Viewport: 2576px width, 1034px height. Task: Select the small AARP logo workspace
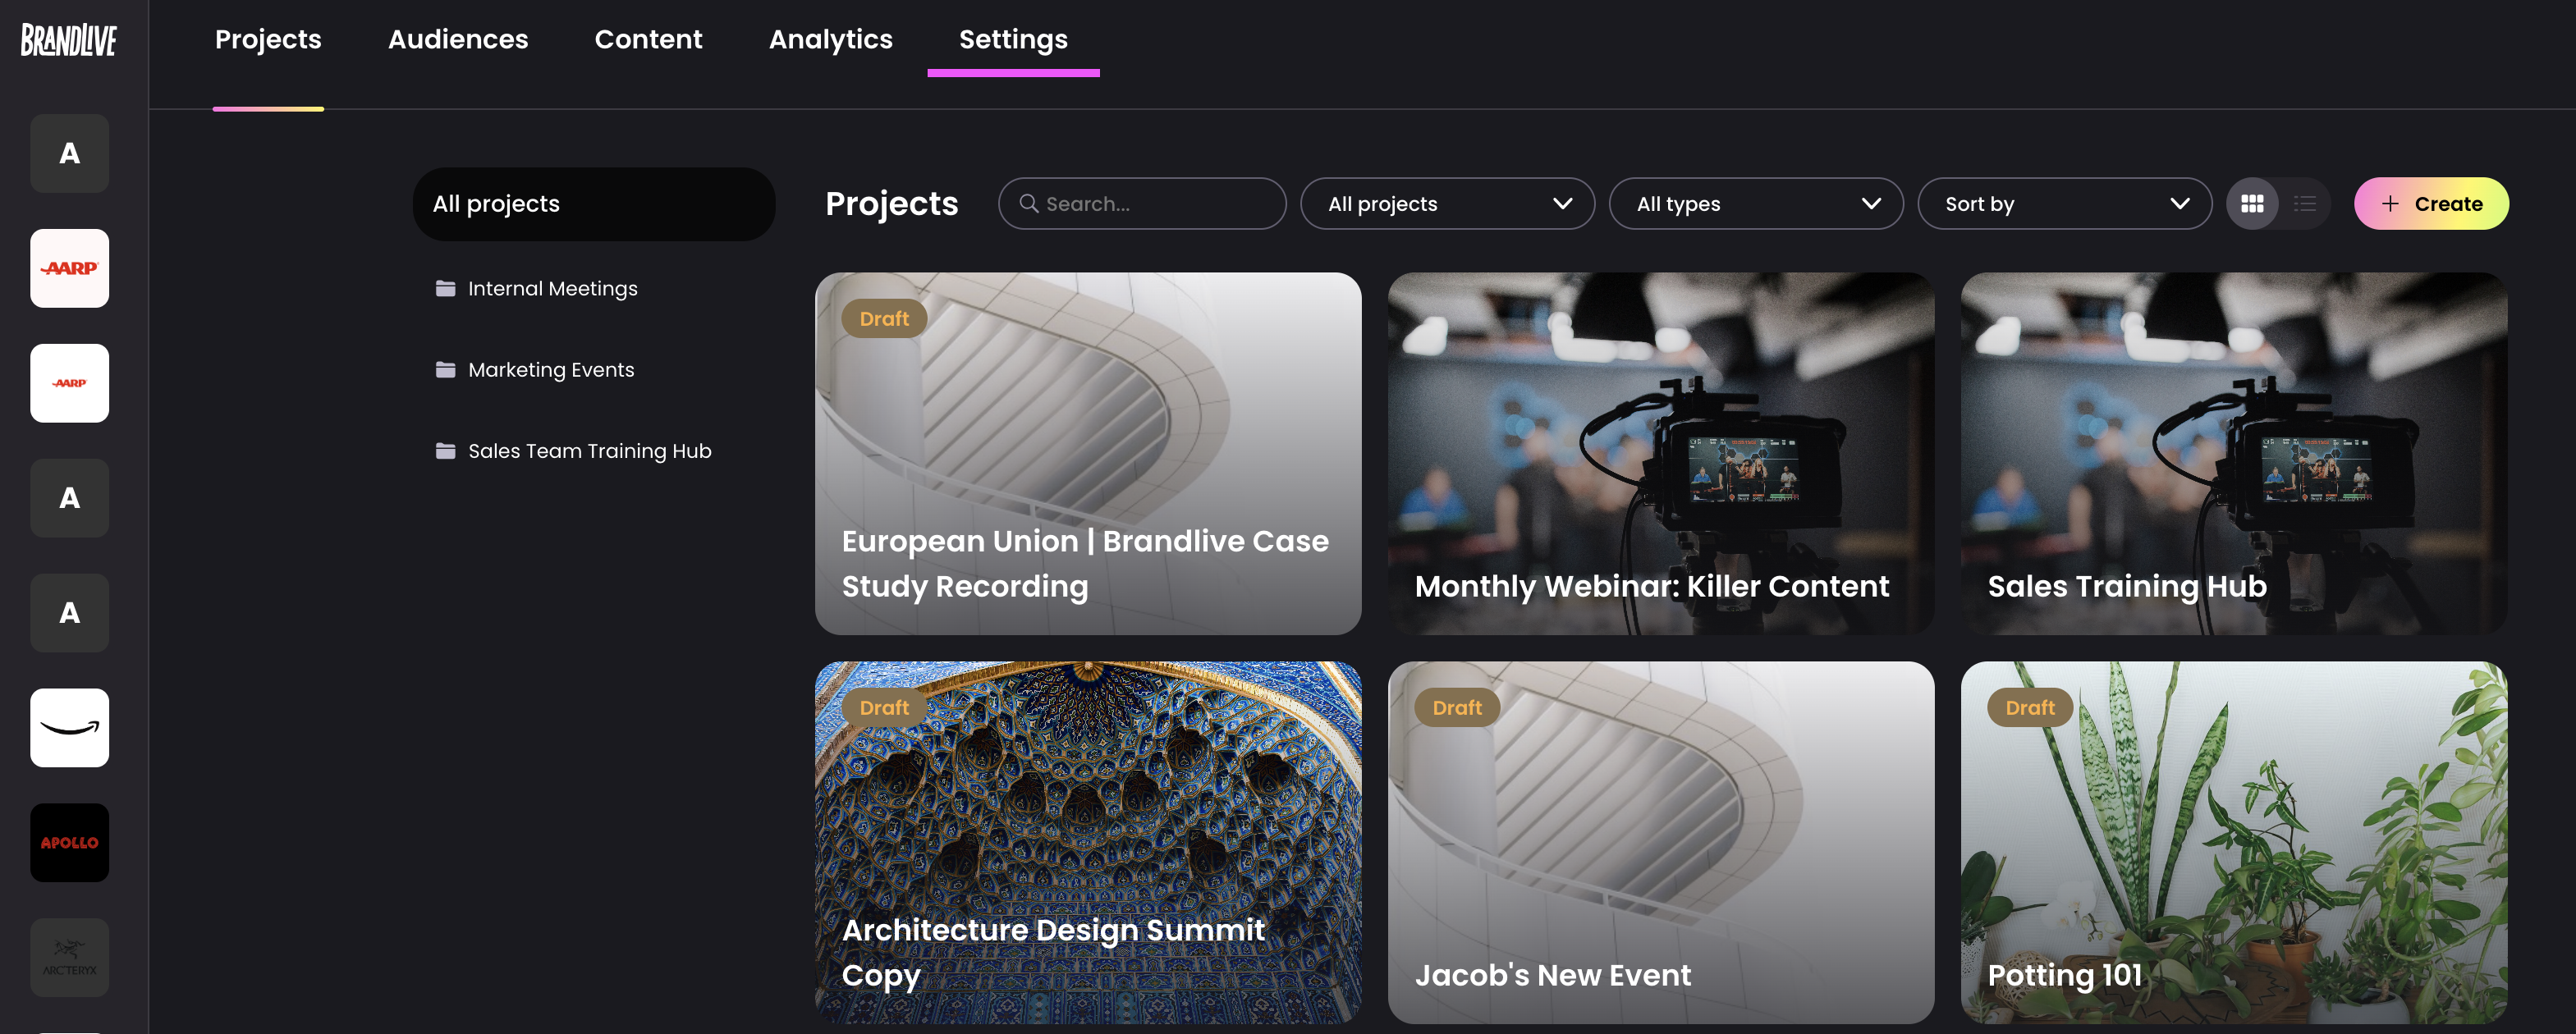click(69, 383)
